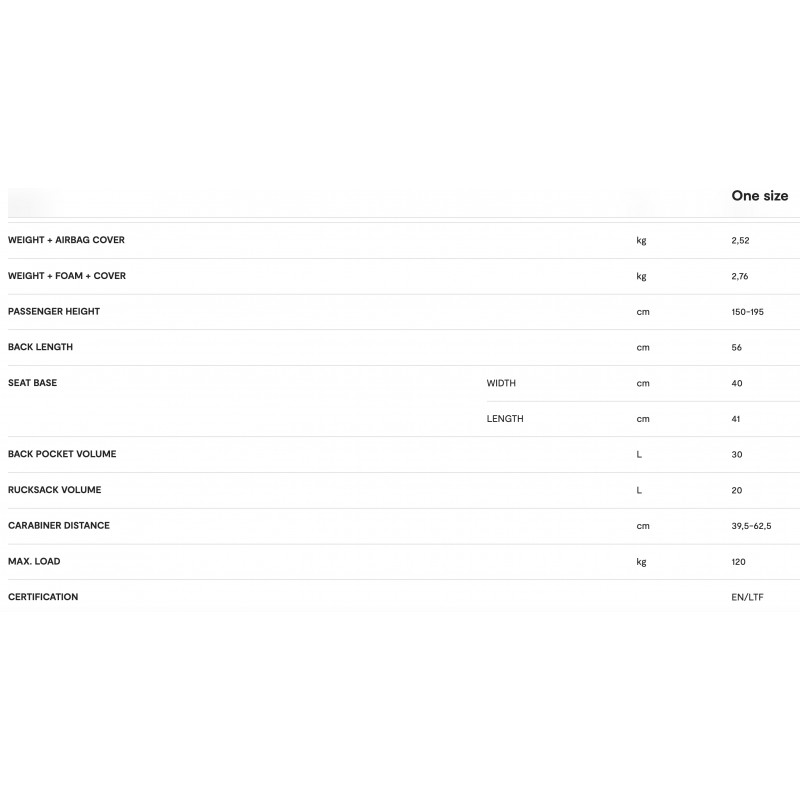The width and height of the screenshot is (800, 800).
Task: Select the WEIGHT + FOAM + COVER label
Action: click(x=67, y=276)
